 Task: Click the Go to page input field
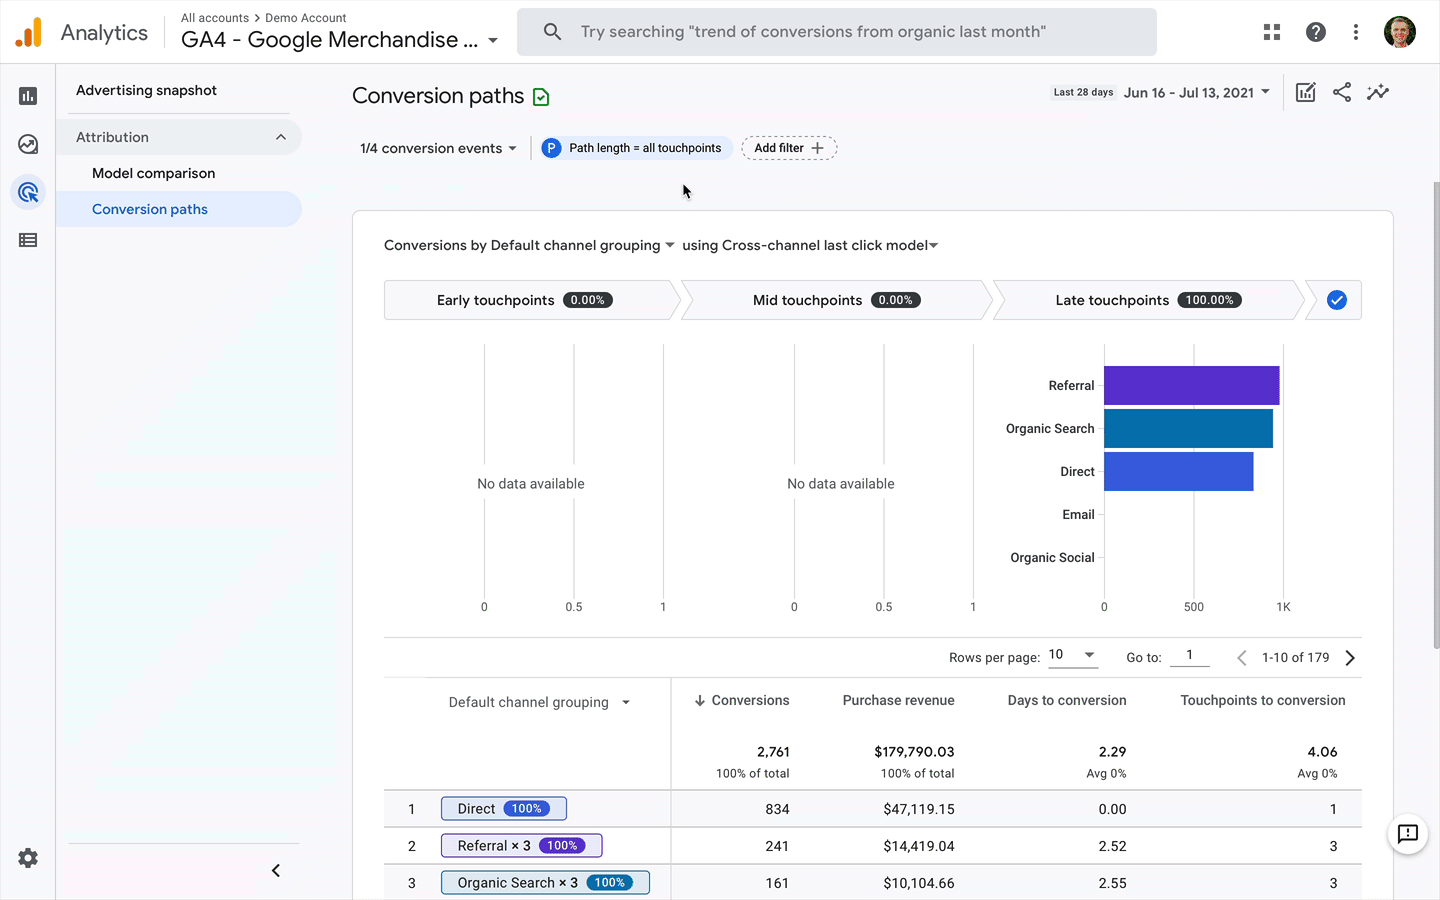1190,656
